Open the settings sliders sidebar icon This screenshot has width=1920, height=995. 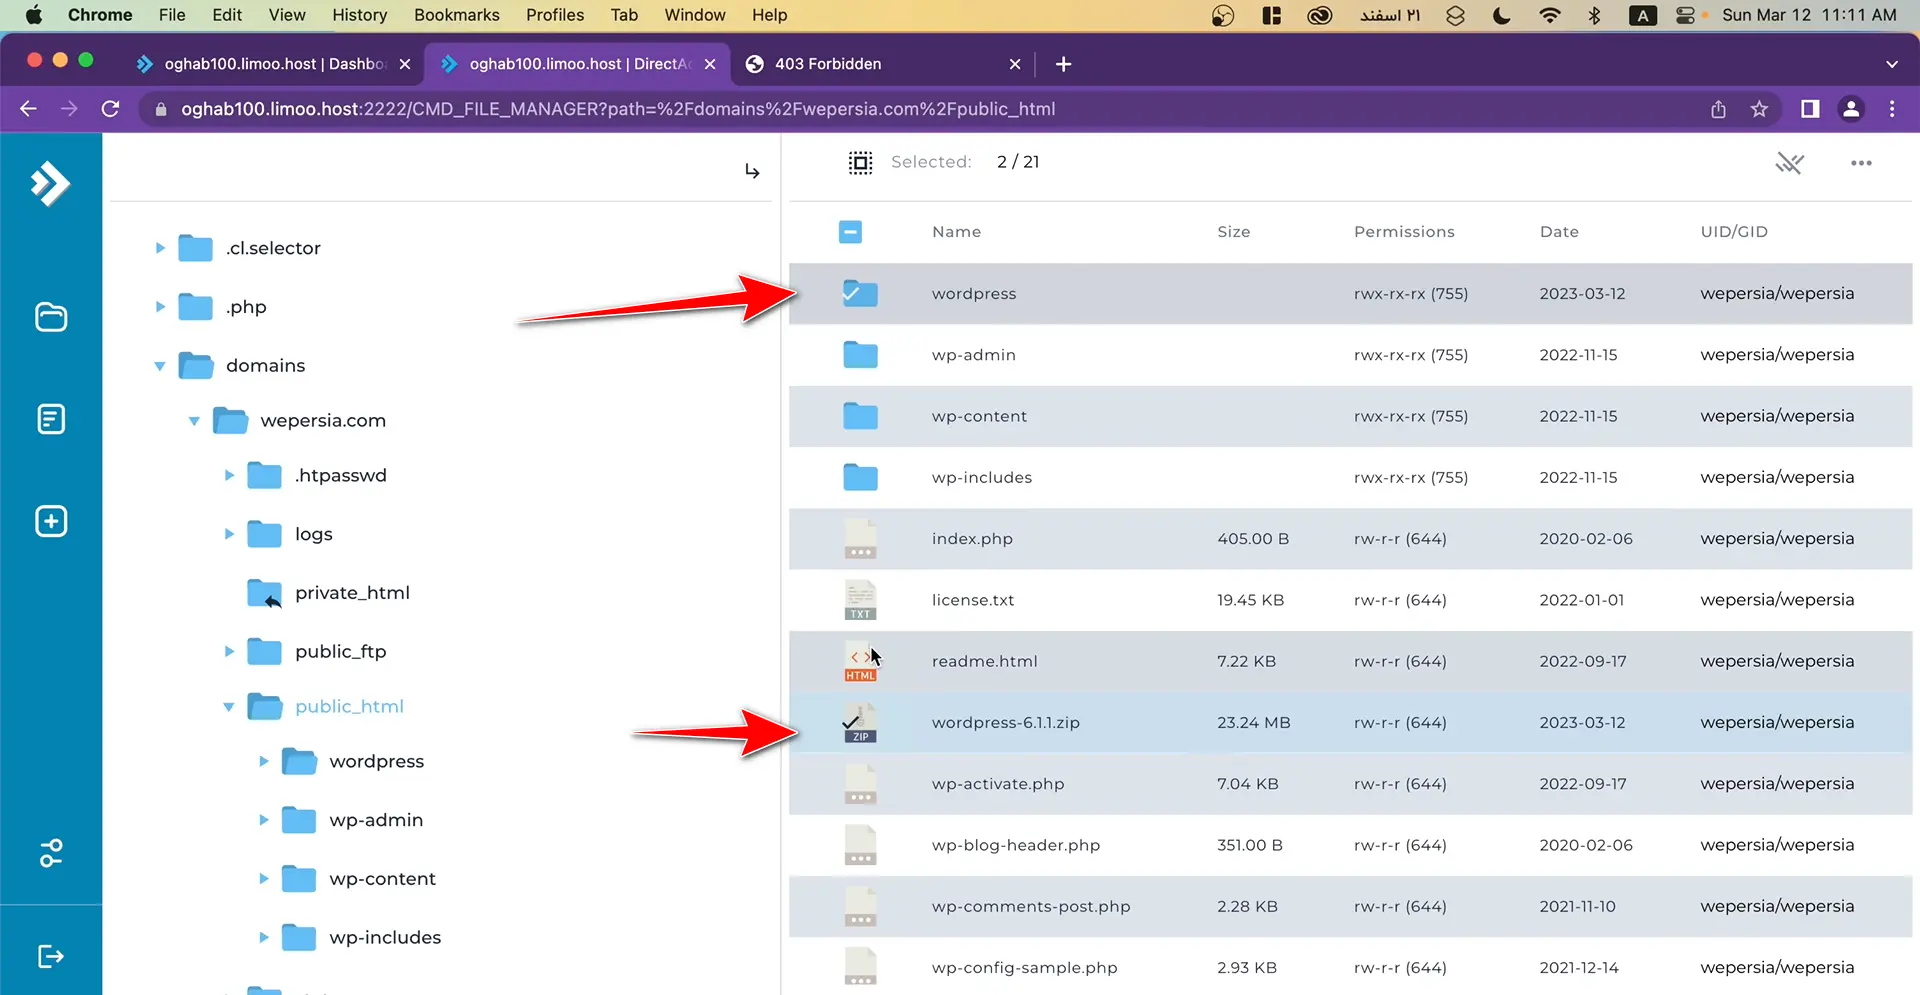point(51,853)
